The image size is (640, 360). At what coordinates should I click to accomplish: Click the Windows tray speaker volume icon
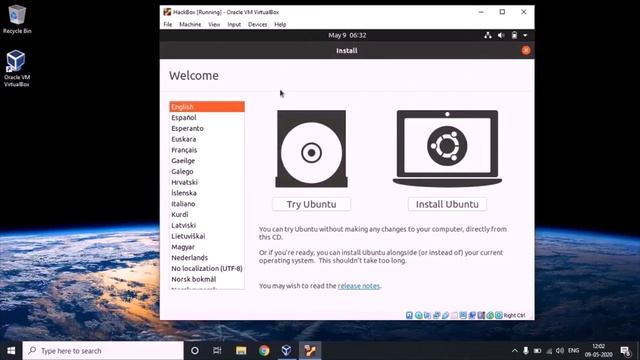(x=560, y=351)
